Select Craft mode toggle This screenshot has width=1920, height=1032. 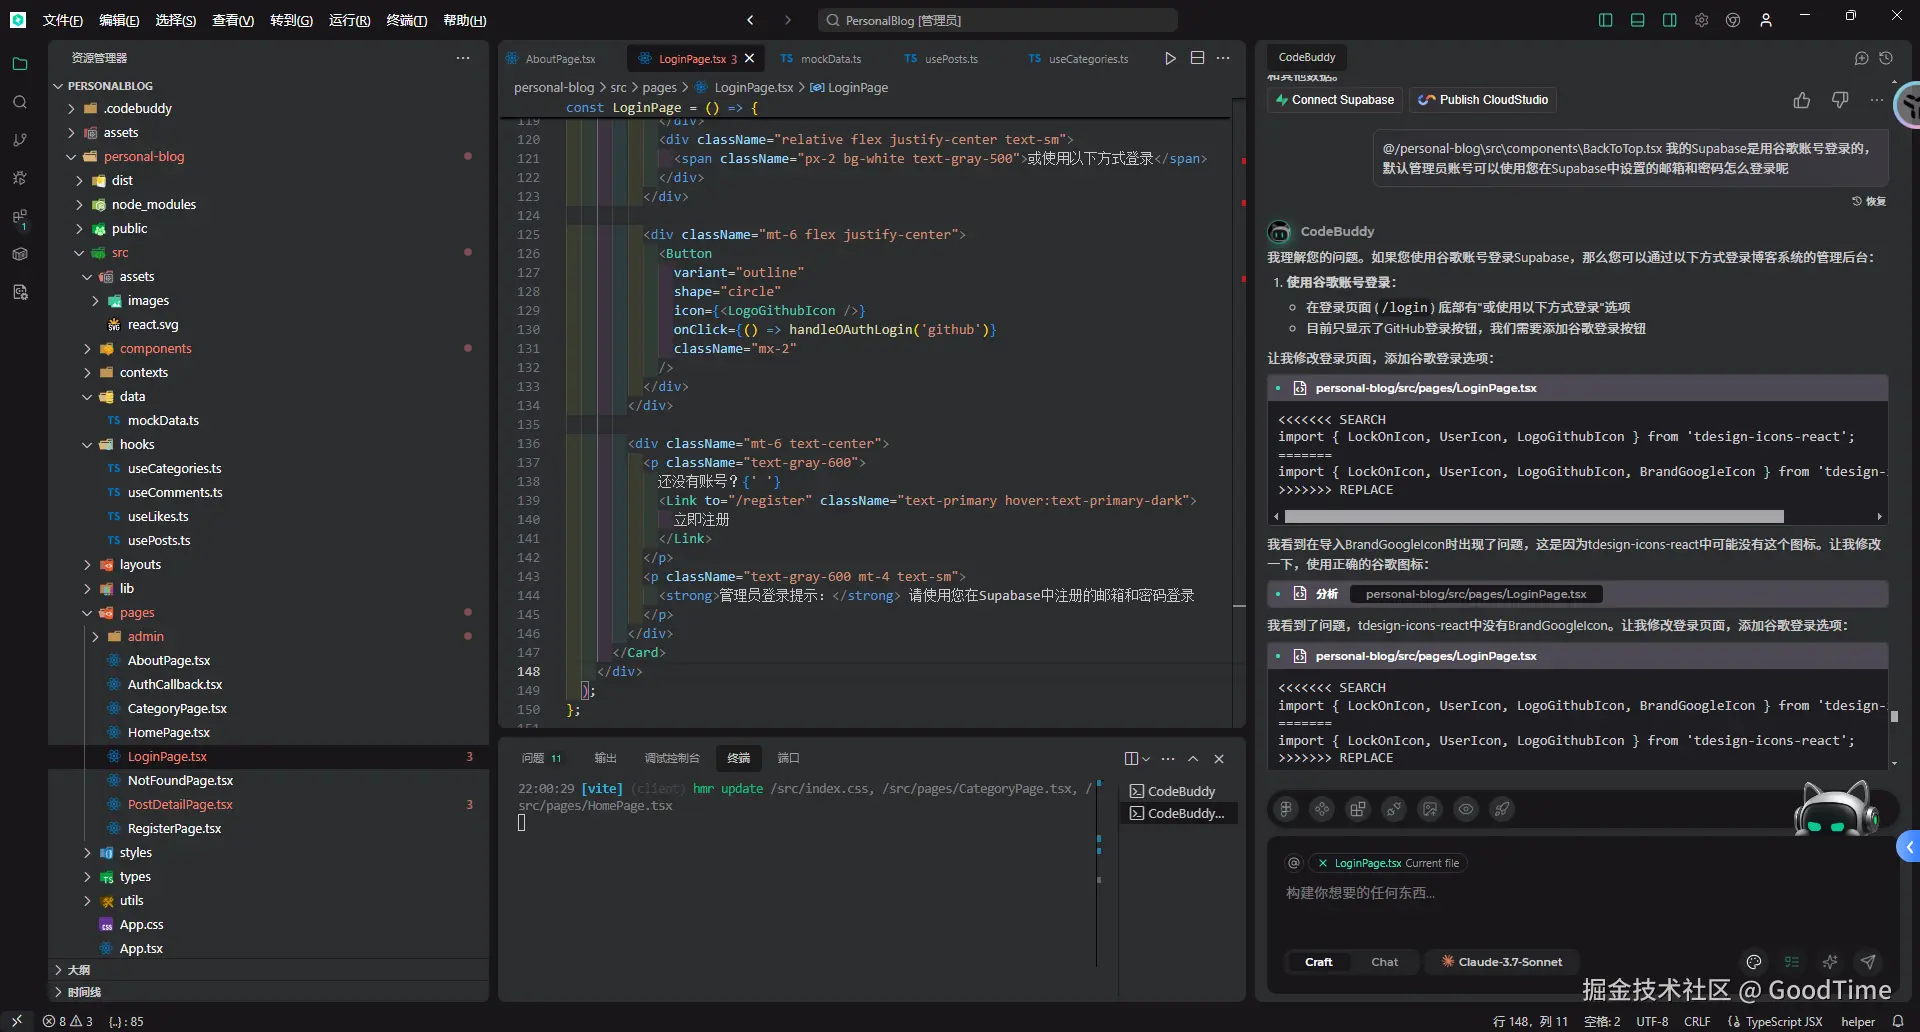[x=1318, y=962]
